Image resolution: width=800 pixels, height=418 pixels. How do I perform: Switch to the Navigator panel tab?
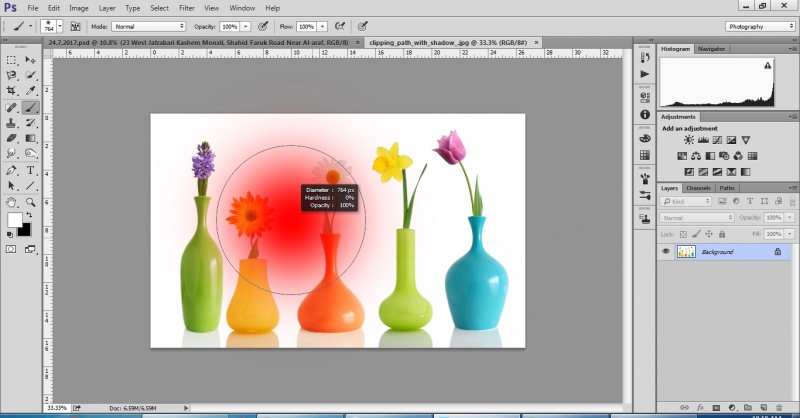(712, 48)
